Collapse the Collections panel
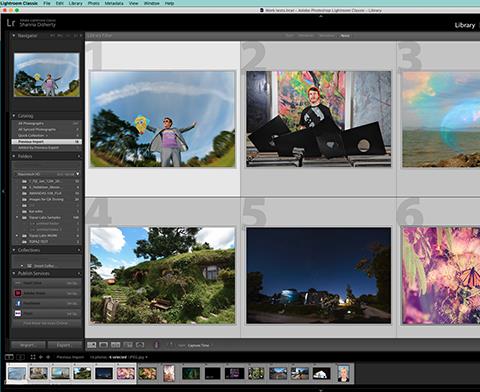The height and width of the screenshot is (392, 480). tap(14, 250)
